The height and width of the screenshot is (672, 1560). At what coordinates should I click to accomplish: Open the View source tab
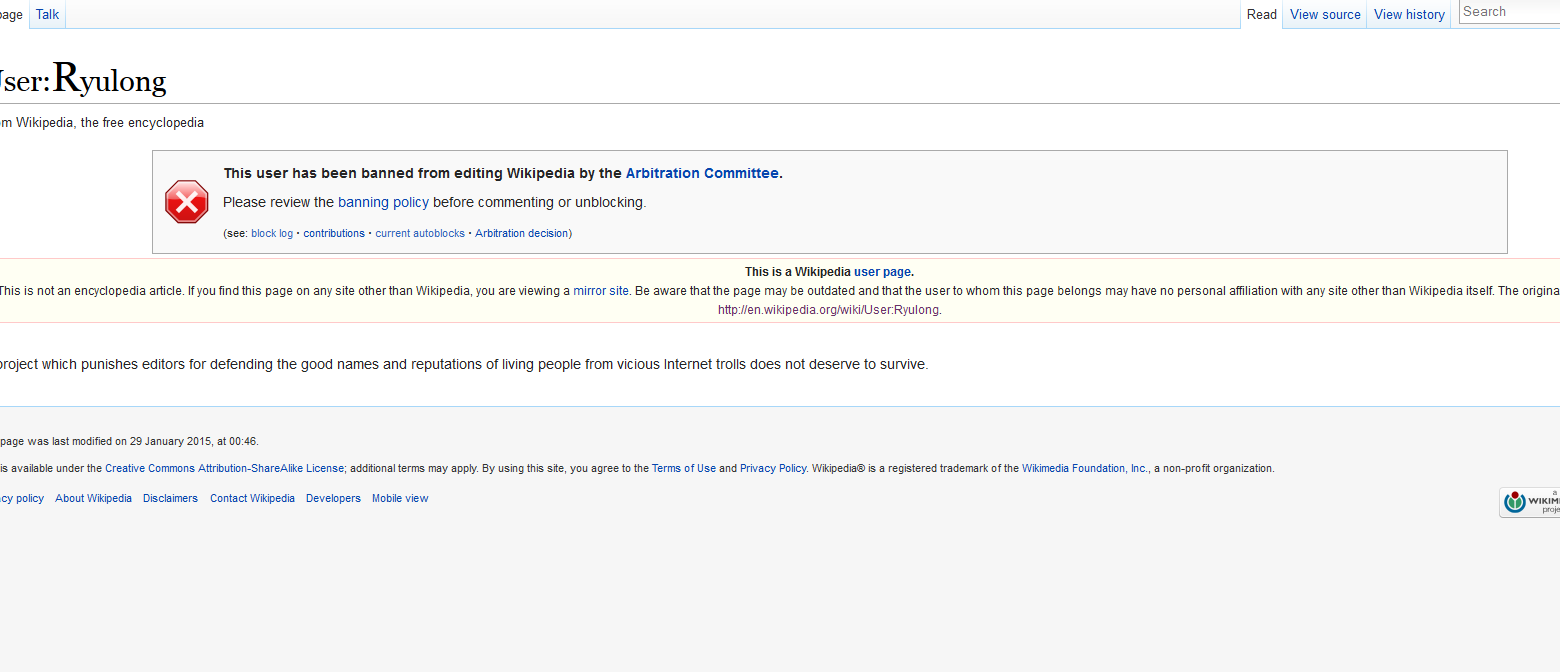[1325, 14]
